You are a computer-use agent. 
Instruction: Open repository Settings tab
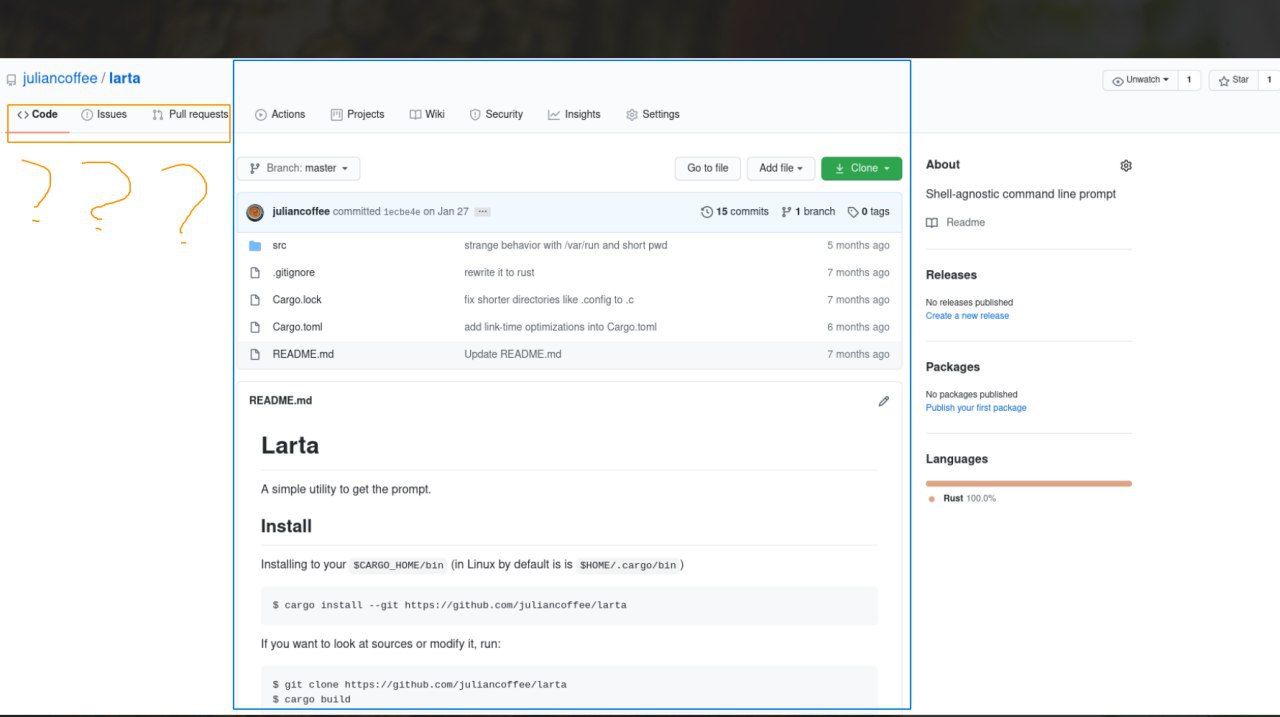652,114
